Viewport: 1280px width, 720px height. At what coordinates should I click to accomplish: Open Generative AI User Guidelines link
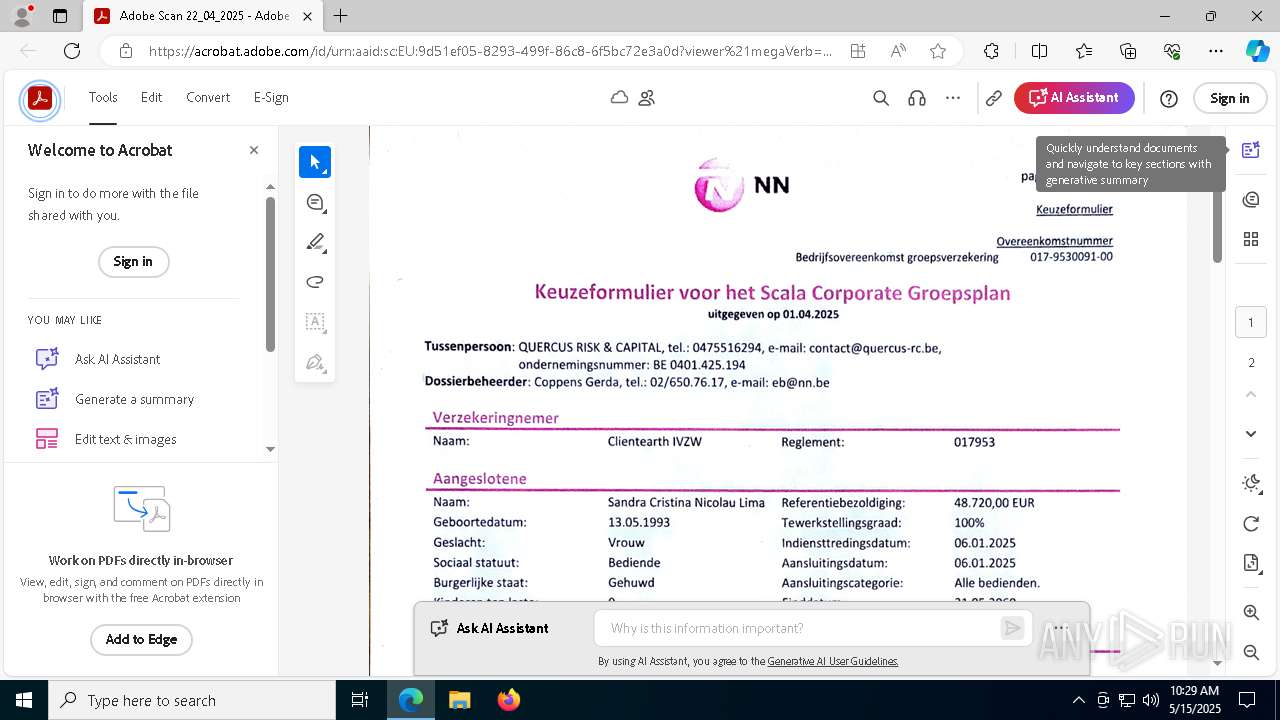tap(833, 661)
